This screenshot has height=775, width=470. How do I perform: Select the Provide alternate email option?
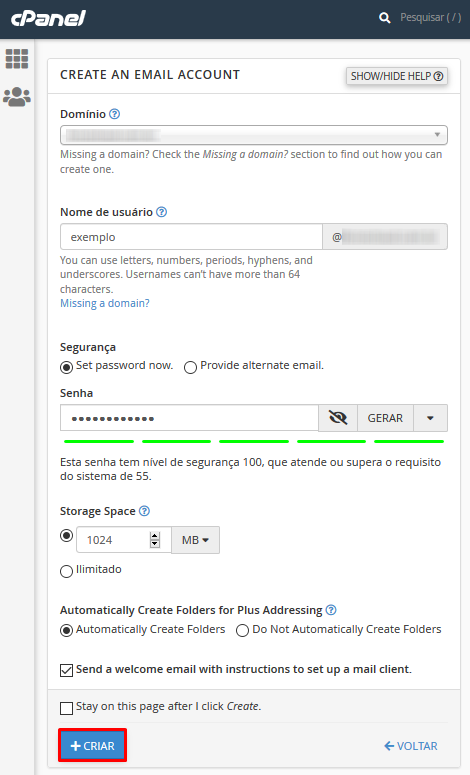pos(190,368)
